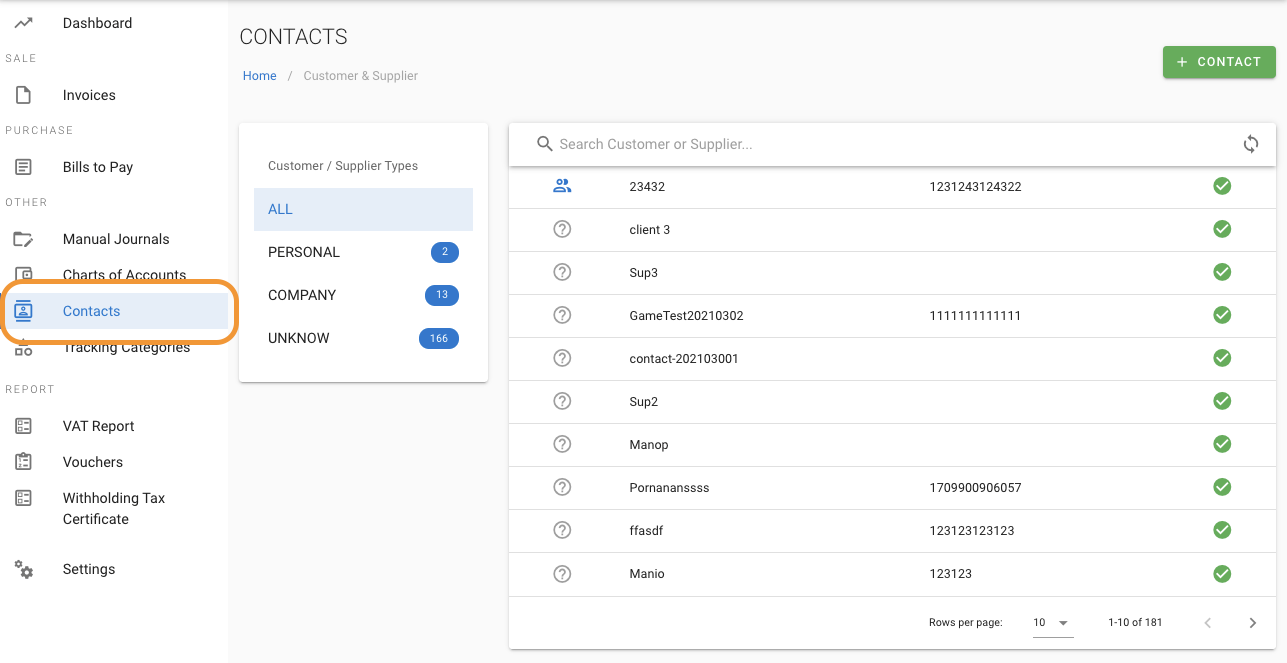This screenshot has height=663, width=1287.
Task: Select contact name GameTest20210302
Action: click(686, 315)
